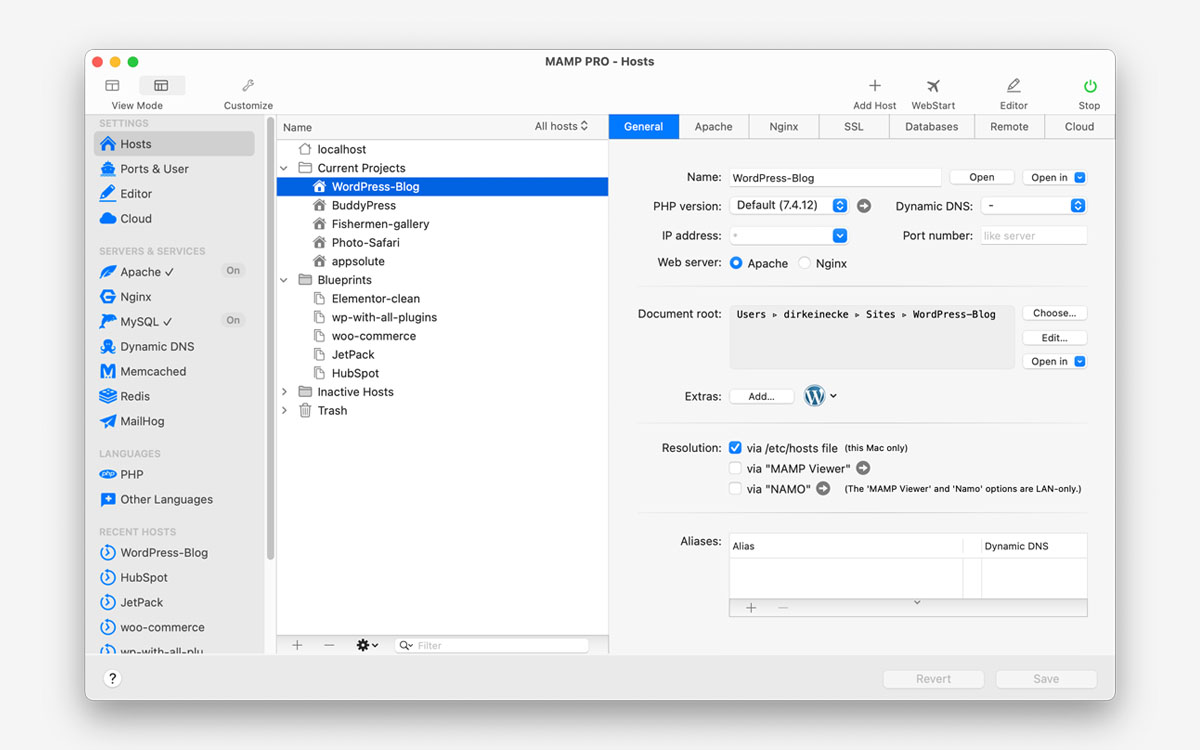The width and height of the screenshot is (1200, 750).
Task: Open Customize wrench icon
Action: pyautogui.click(x=248, y=86)
